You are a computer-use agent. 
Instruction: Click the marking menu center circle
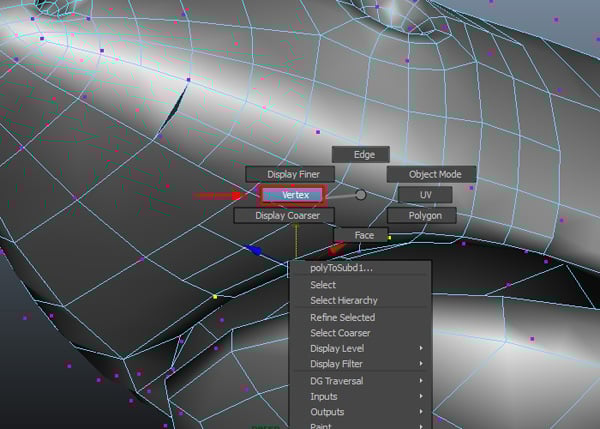[361, 194]
